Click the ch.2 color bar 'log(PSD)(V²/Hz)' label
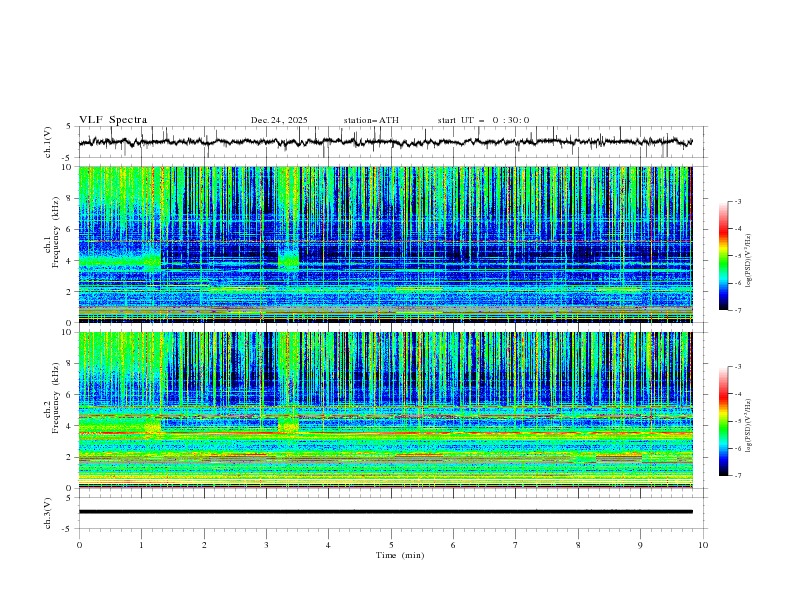The width and height of the screenshot is (792, 612). coord(749,426)
